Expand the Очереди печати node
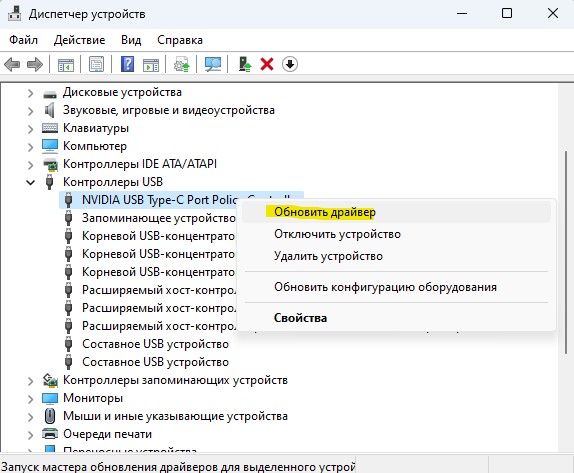Screen dimensions: 574x473 pyautogui.click(x=31, y=434)
